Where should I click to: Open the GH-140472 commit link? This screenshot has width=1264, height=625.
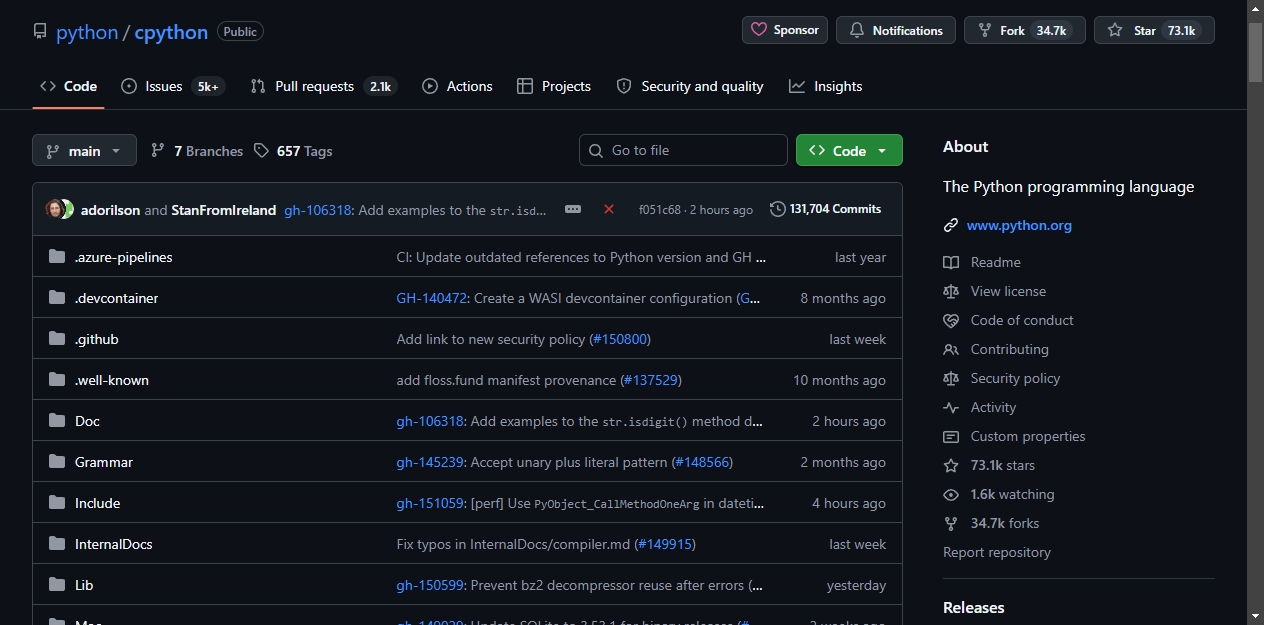click(431, 298)
